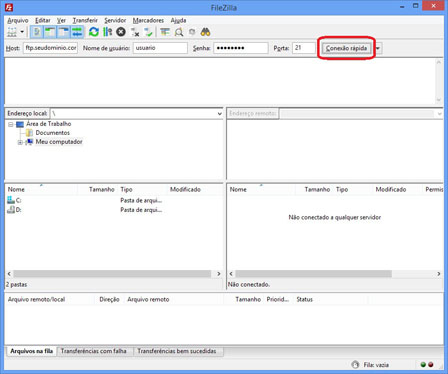This screenshot has height=374, width=448.
Task: Open the Conexão rápida history dropdown
Action: pos(378,48)
